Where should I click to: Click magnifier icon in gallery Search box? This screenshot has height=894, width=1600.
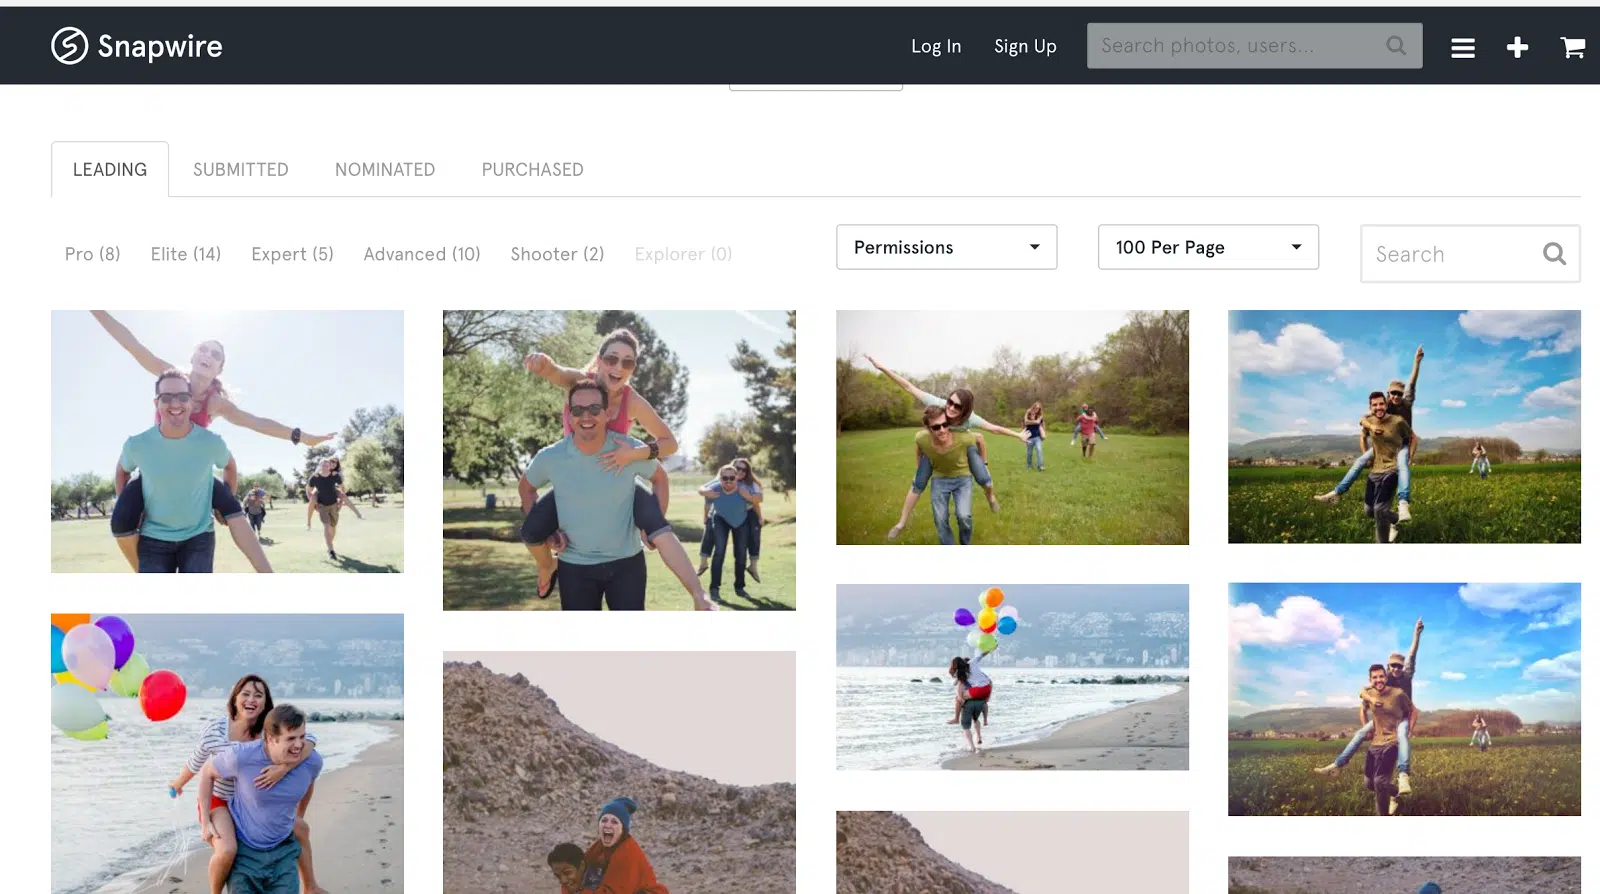pyautogui.click(x=1554, y=254)
